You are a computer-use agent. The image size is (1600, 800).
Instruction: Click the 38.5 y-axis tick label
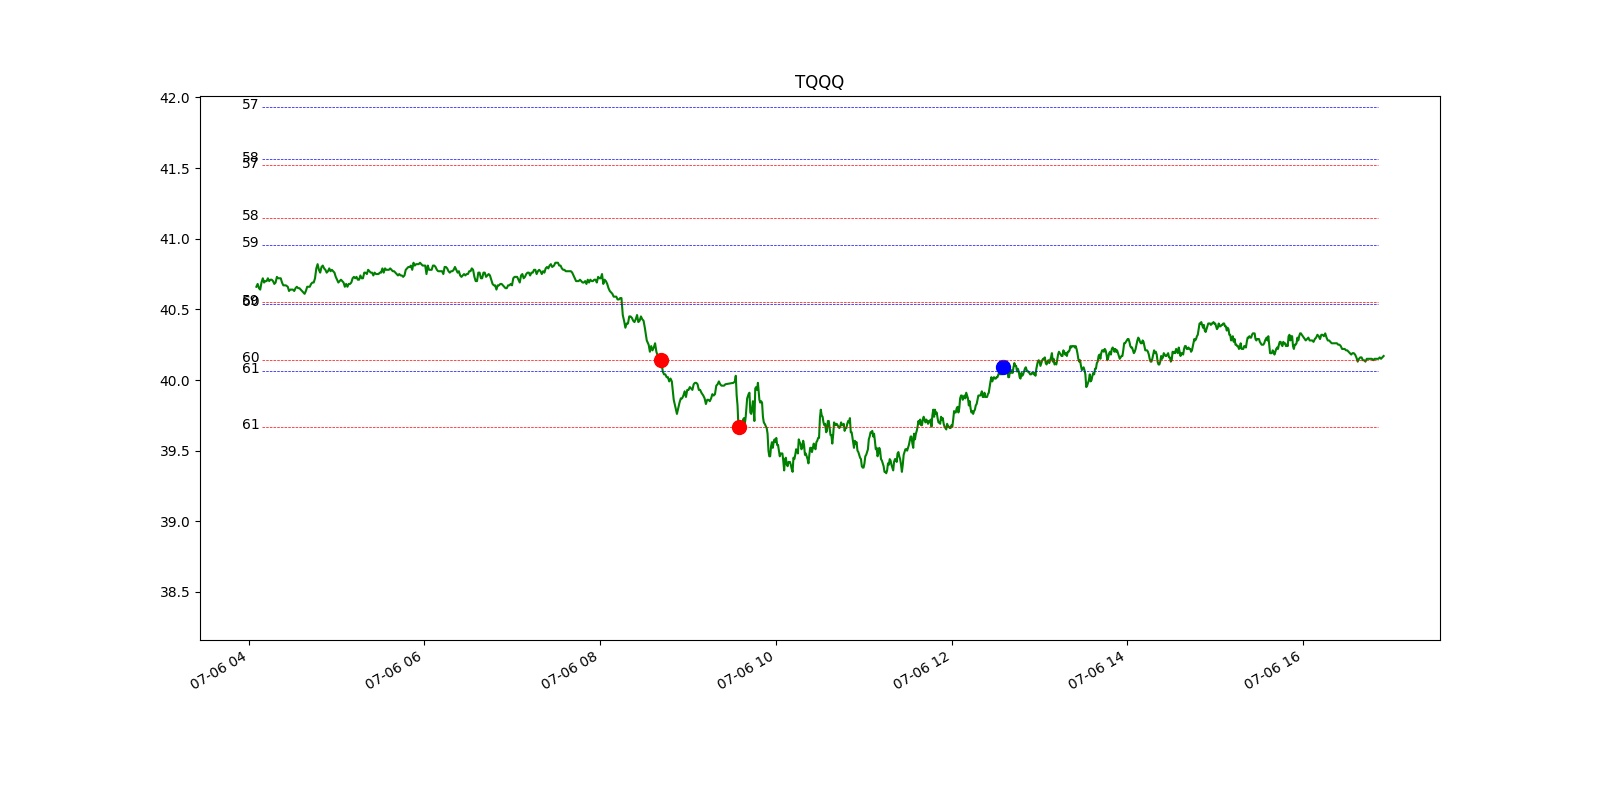click(174, 592)
